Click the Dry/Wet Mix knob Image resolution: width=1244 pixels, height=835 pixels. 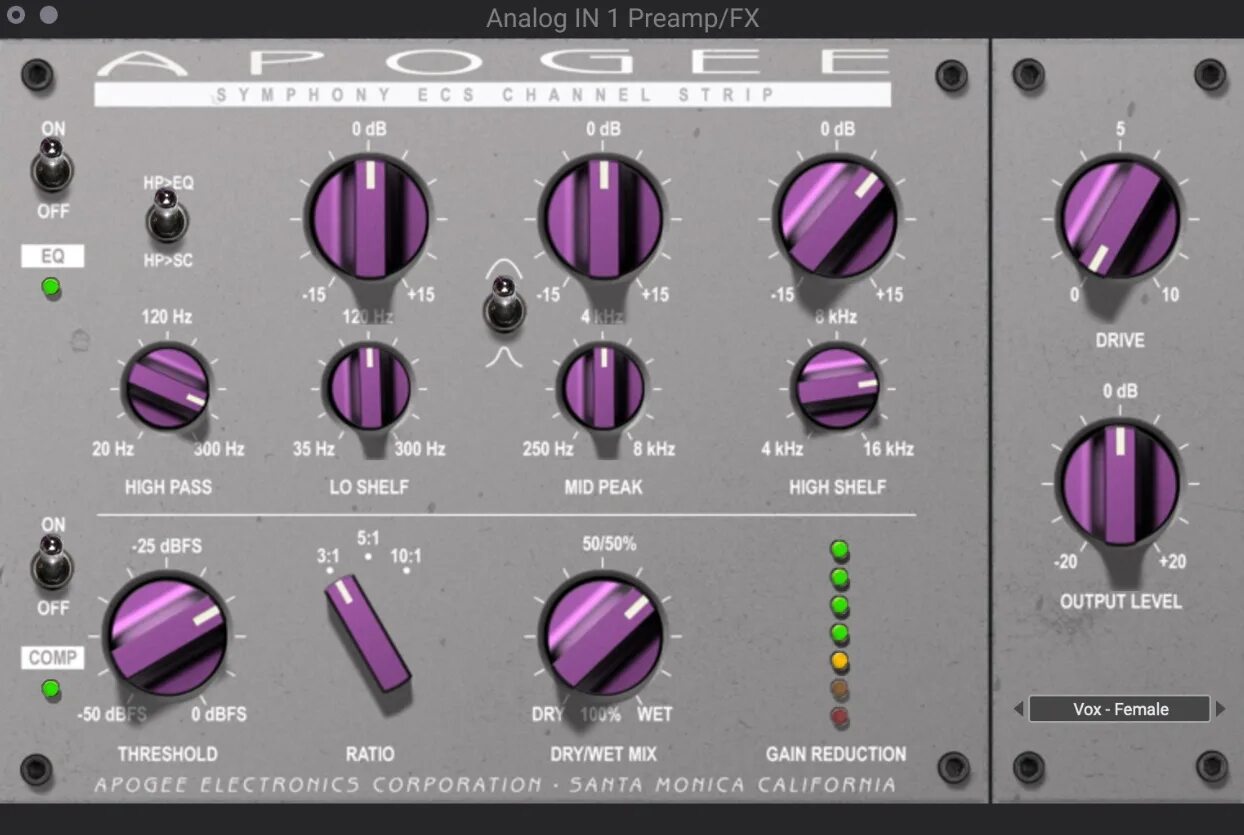pyautogui.click(x=603, y=635)
